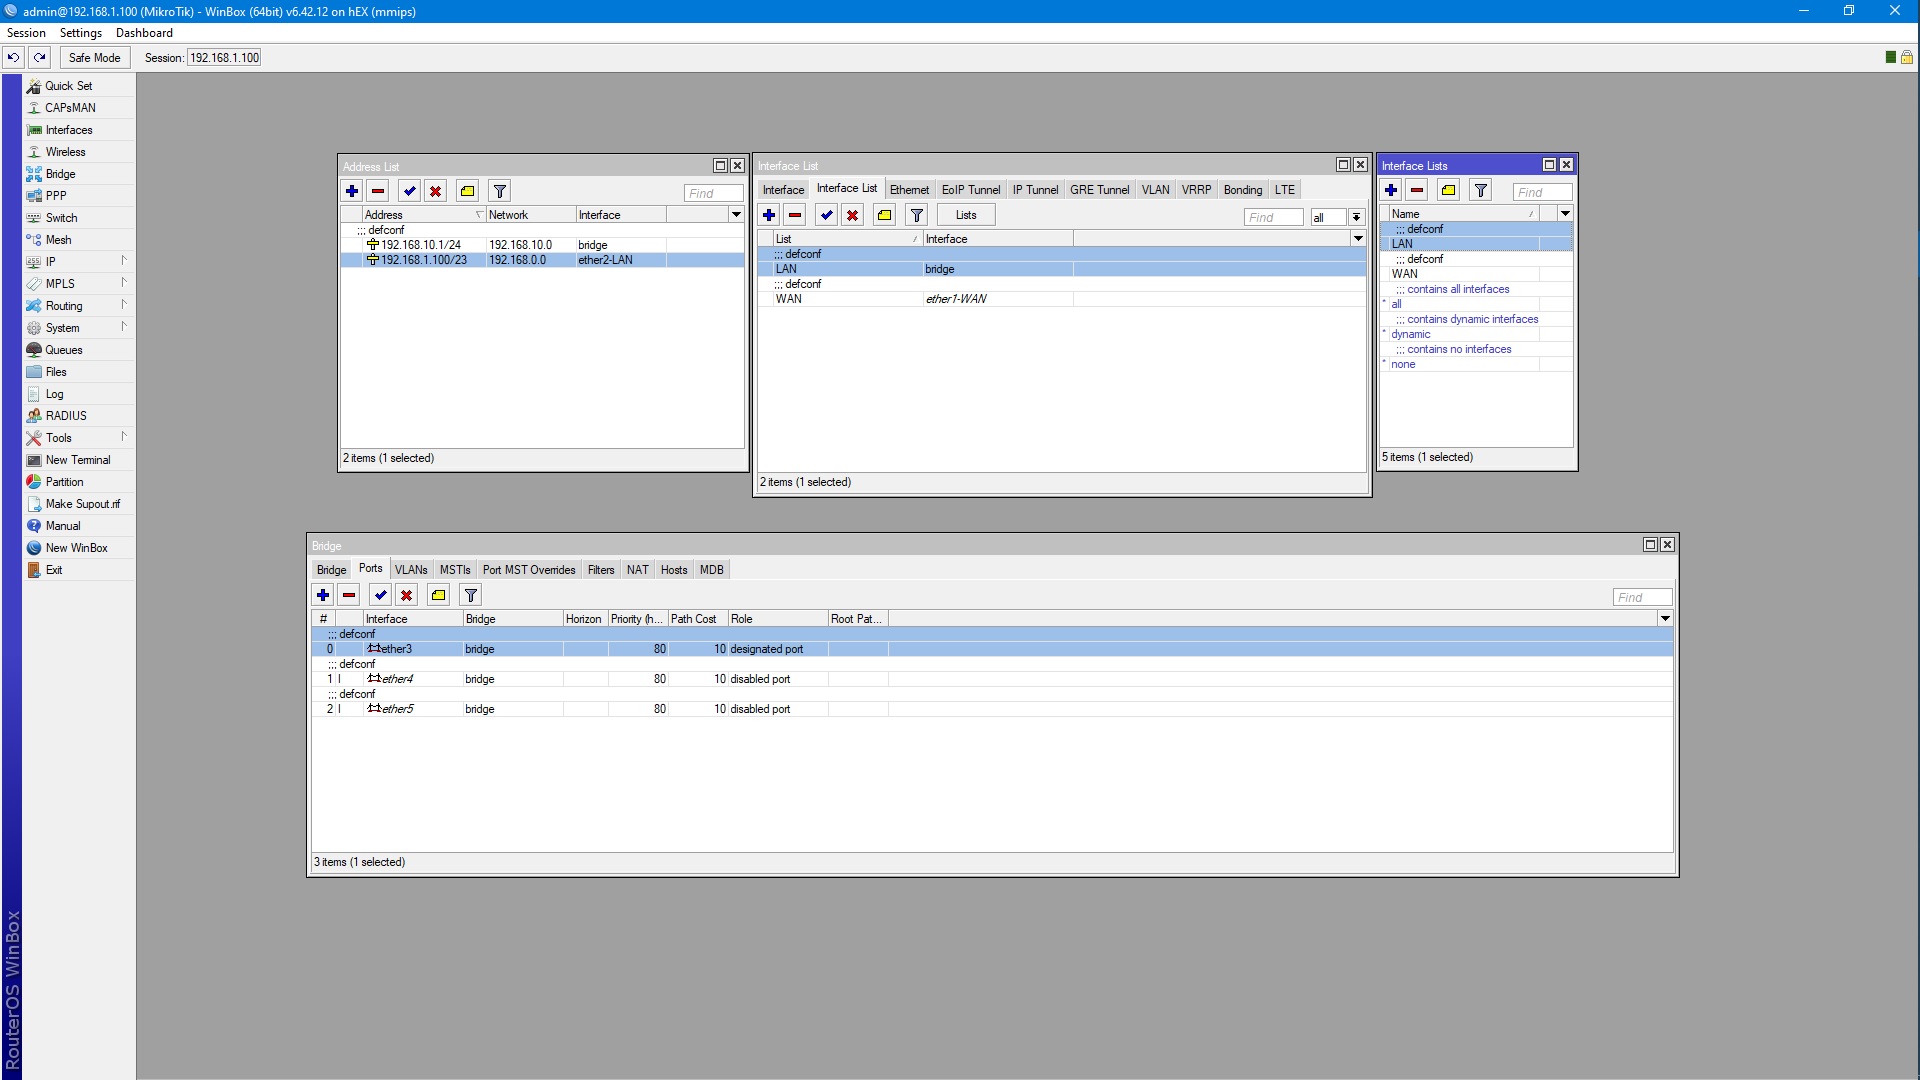1920x1080 pixels.
Task: Open Interface List column selector dropdown
Action: click(x=1358, y=239)
